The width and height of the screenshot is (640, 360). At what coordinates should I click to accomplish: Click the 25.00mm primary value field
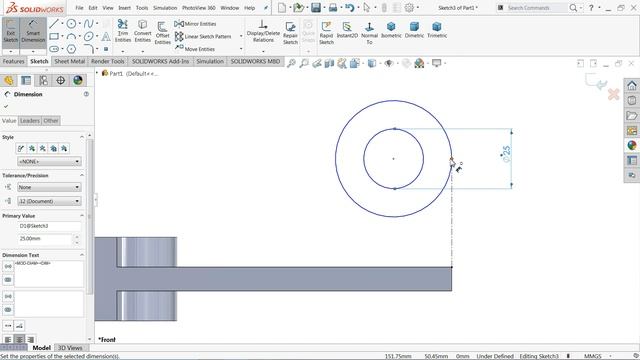[x=46, y=239]
